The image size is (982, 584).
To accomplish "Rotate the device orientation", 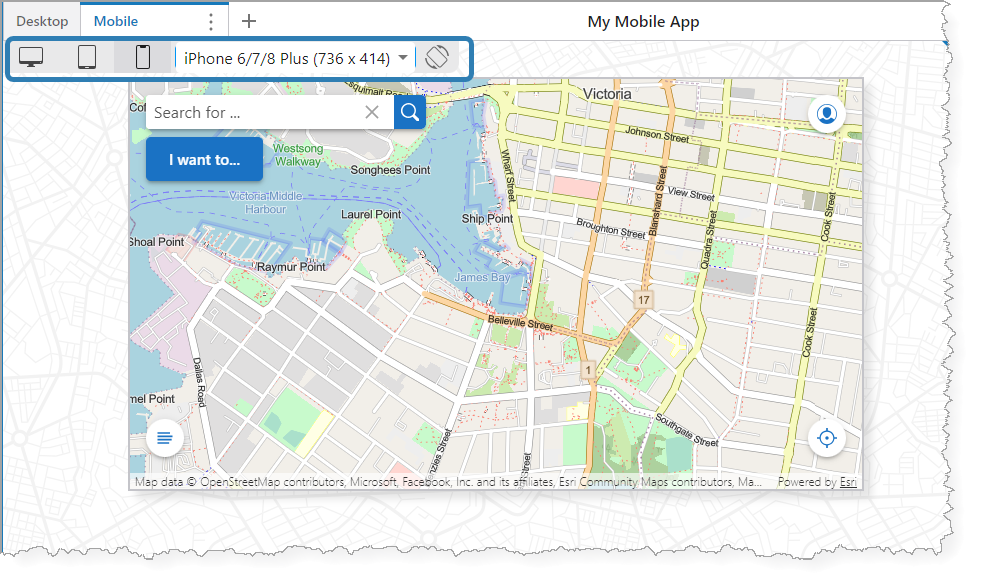I will click(435, 58).
